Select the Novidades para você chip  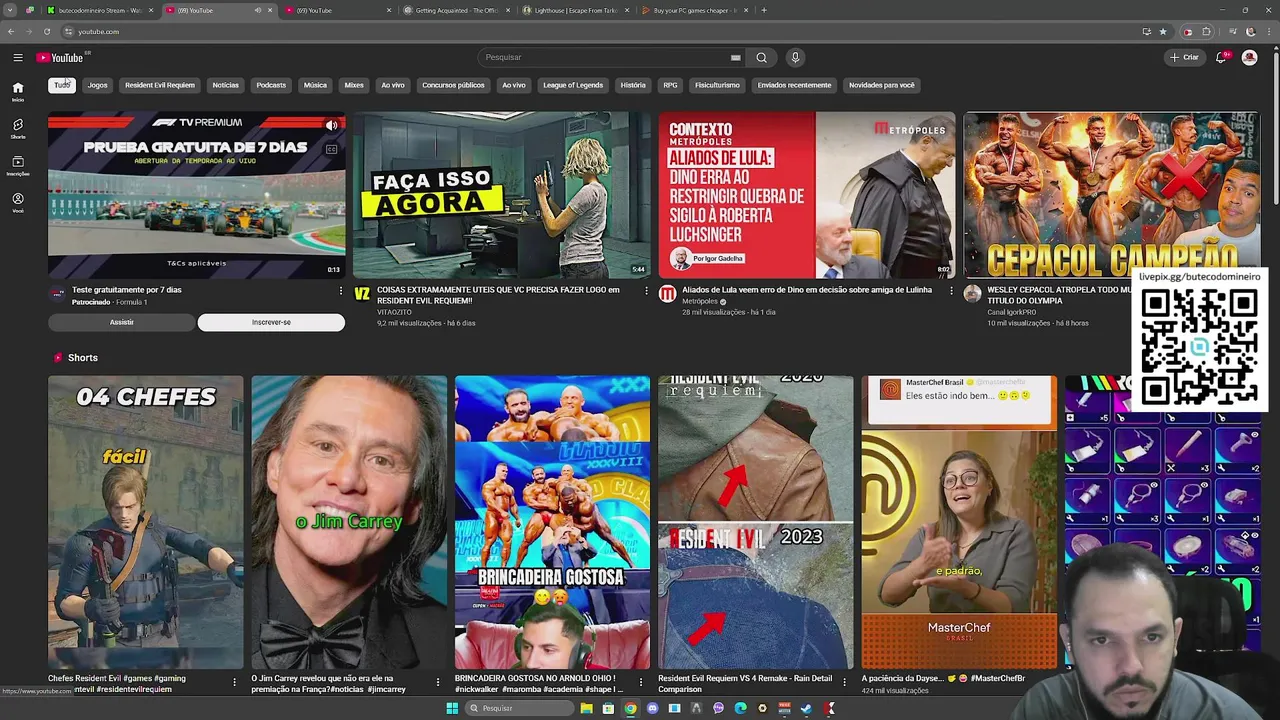coord(882,85)
